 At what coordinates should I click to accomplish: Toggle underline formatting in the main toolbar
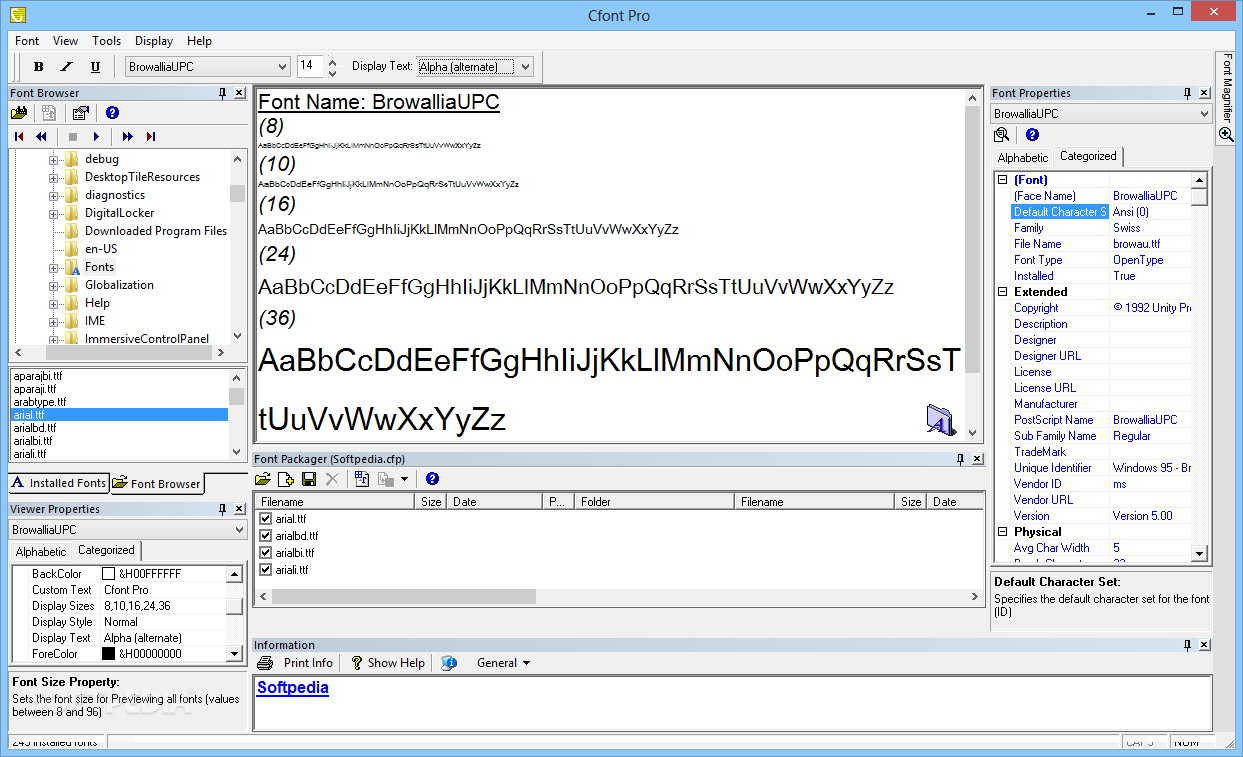(x=95, y=67)
